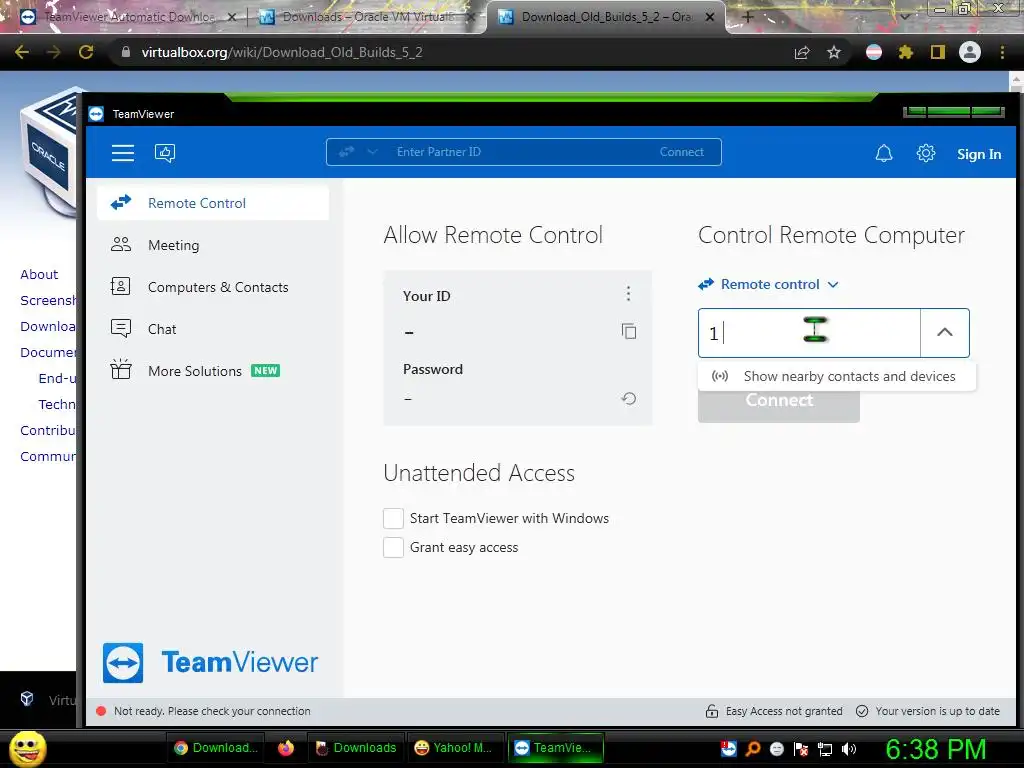Image resolution: width=1024 pixels, height=768 pixels.
Task: Open More Solutions in the sidebar
Action: click(213, 370)
